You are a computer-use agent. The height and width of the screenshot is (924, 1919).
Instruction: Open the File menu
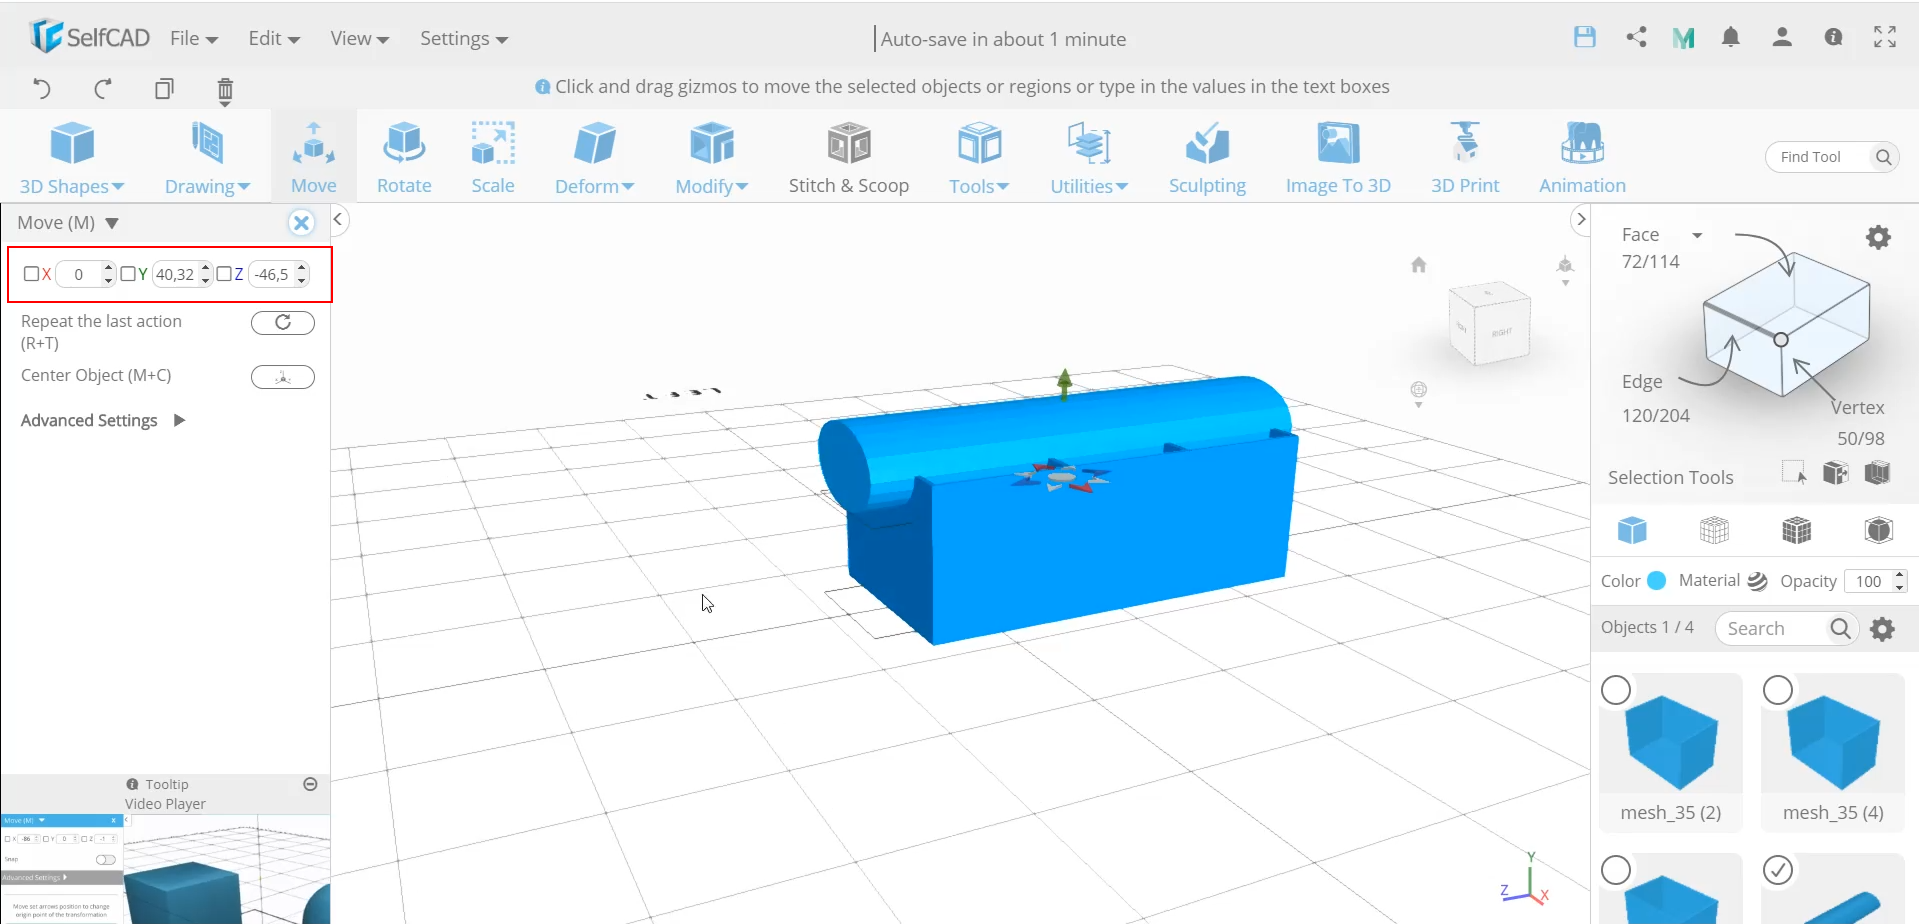tap(194, 38)
